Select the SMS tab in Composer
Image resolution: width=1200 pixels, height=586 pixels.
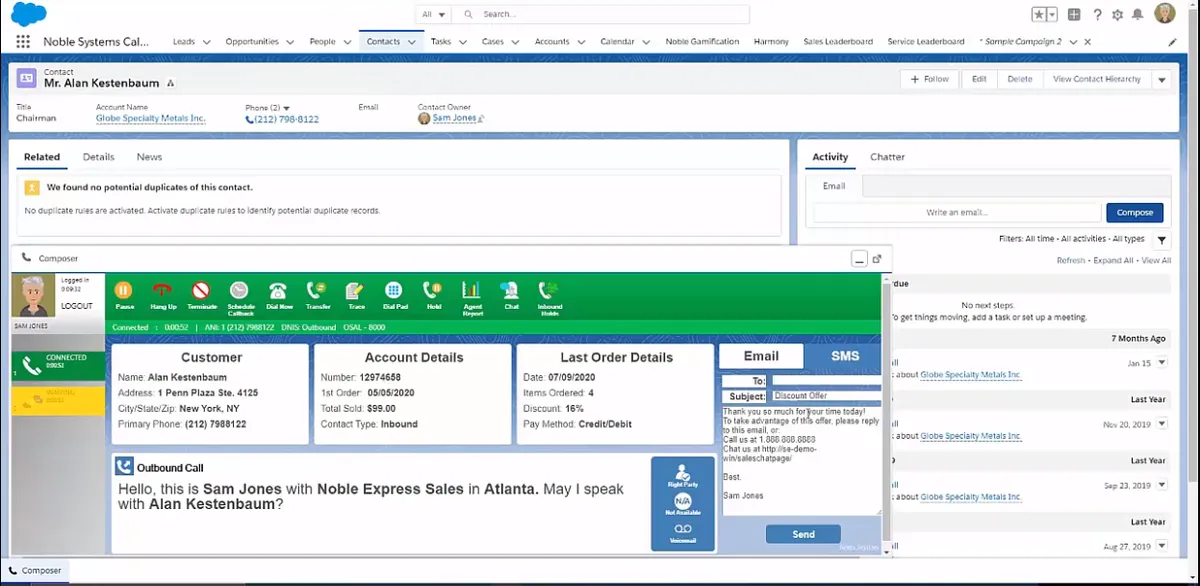coord(845,357)
